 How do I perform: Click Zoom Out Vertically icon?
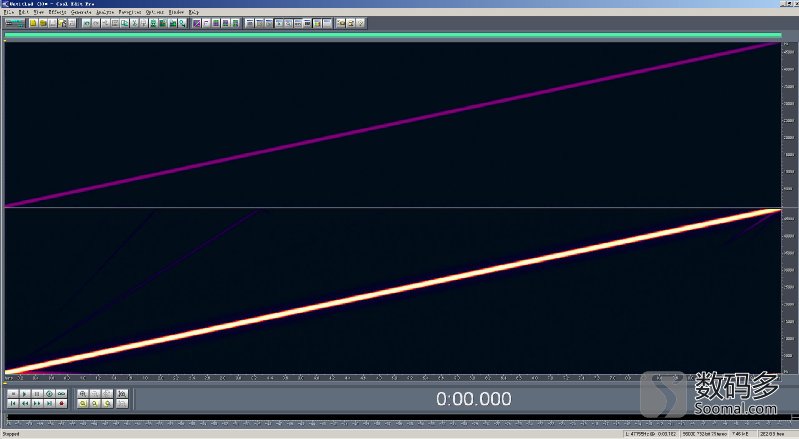[x=122, y=403]
